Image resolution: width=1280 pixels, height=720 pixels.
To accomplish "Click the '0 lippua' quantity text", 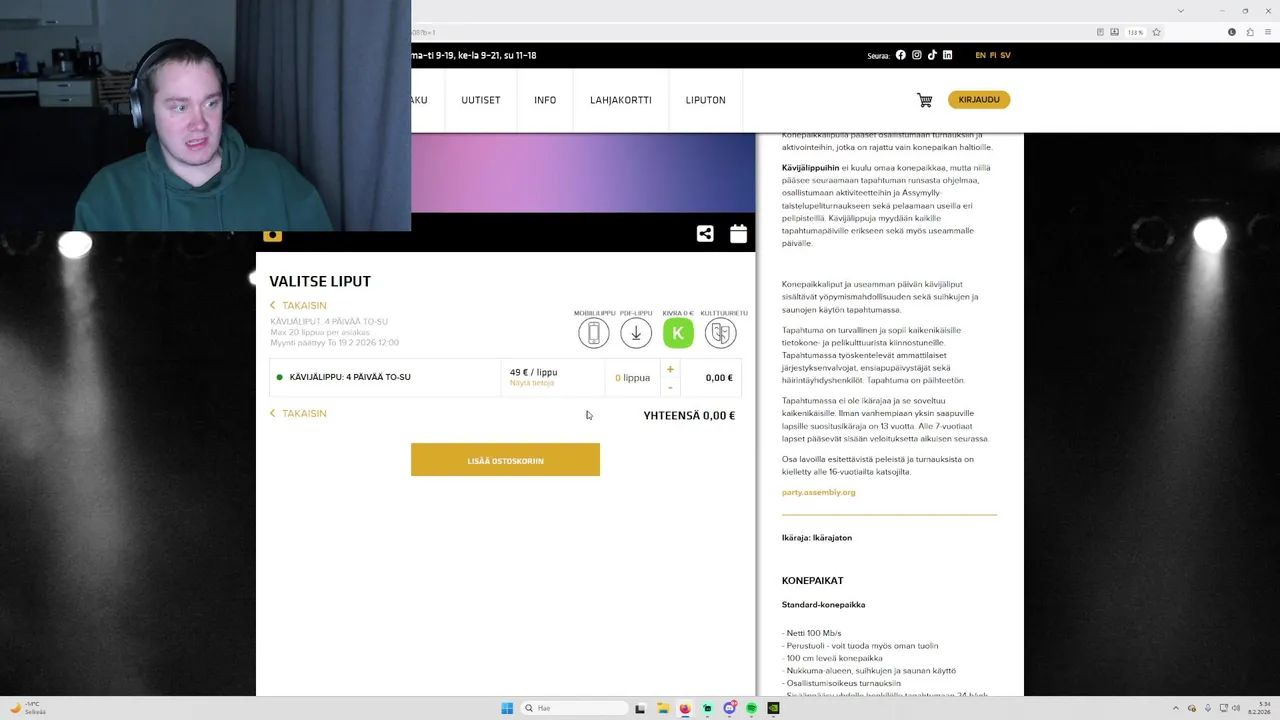I will coord(632,378).
